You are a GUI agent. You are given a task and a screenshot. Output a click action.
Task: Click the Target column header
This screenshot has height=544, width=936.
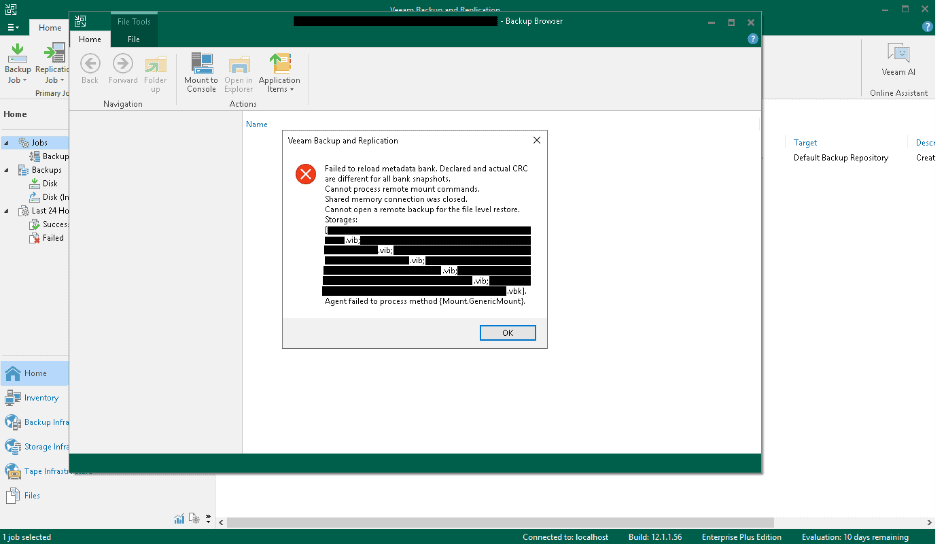805,143
